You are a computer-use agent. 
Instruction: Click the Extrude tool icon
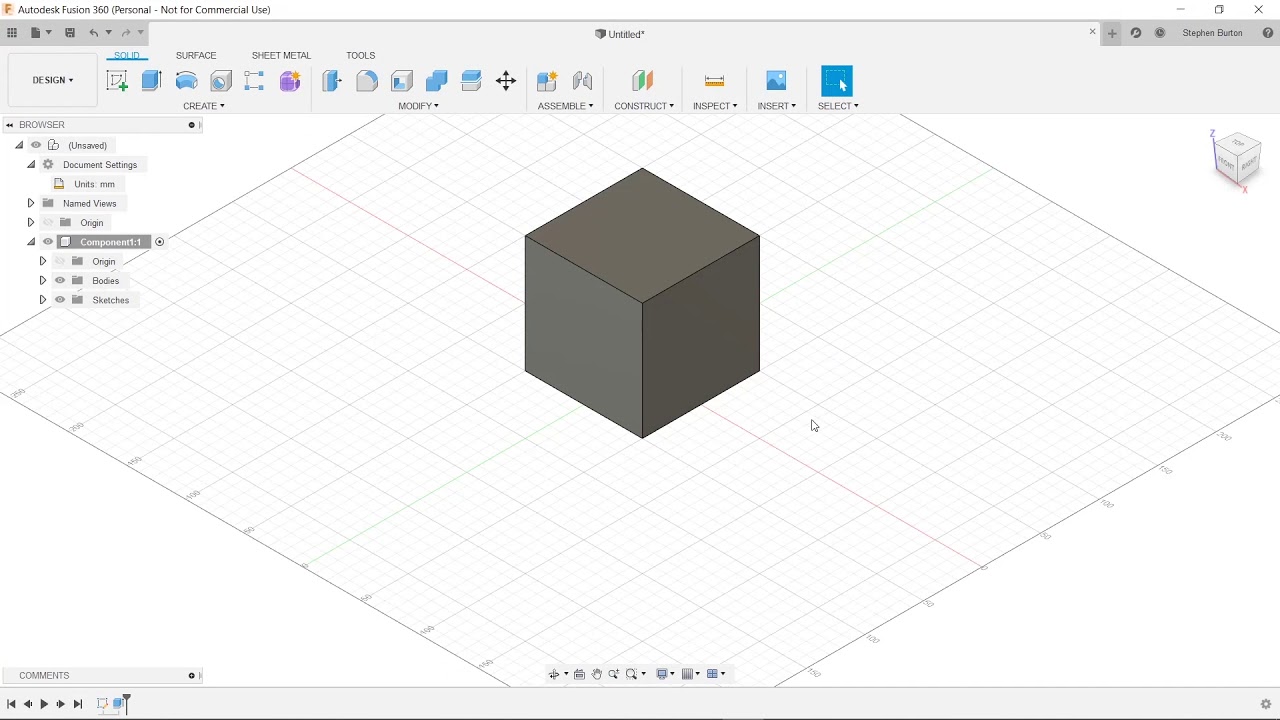tap(151, 81)
